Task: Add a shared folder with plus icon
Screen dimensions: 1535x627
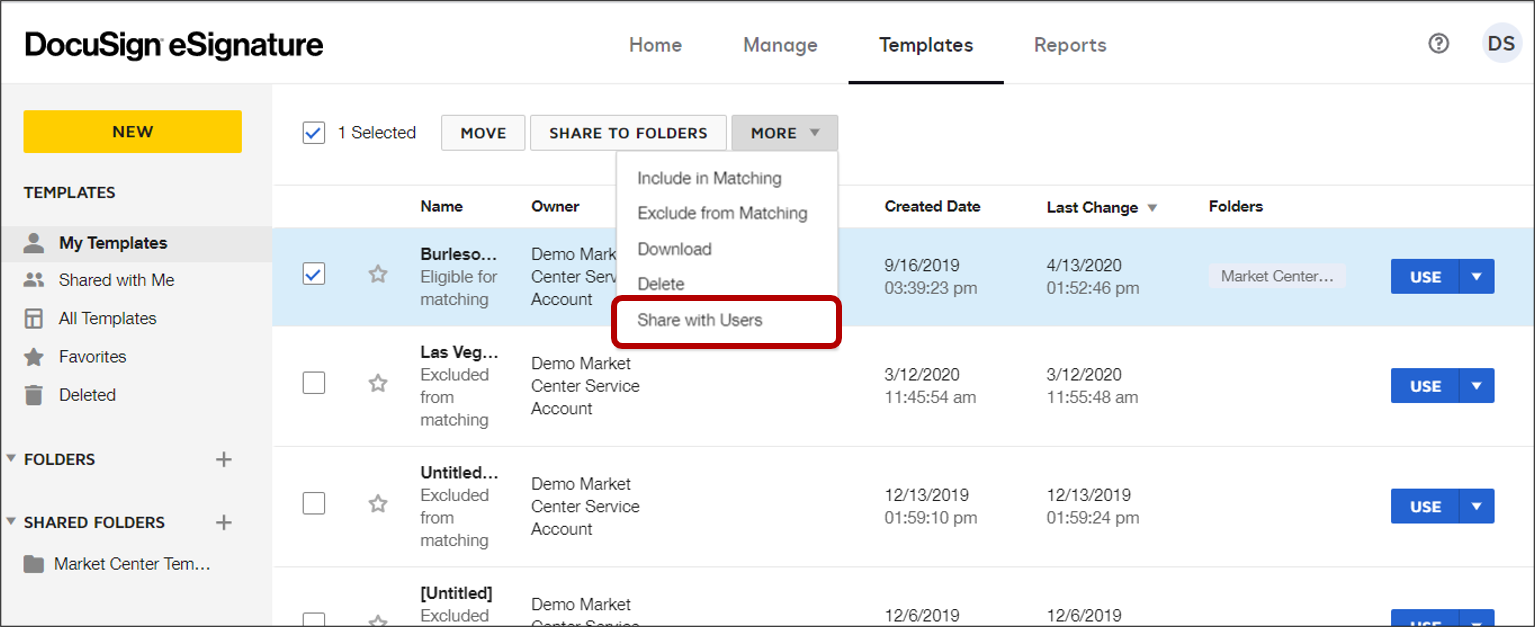Action: pyautogui.click(x=224, y=523)
